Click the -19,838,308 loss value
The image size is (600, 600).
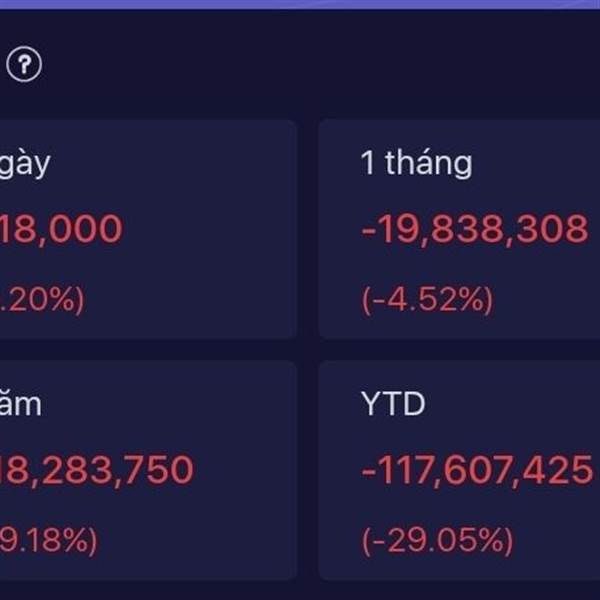coord(474,230)
